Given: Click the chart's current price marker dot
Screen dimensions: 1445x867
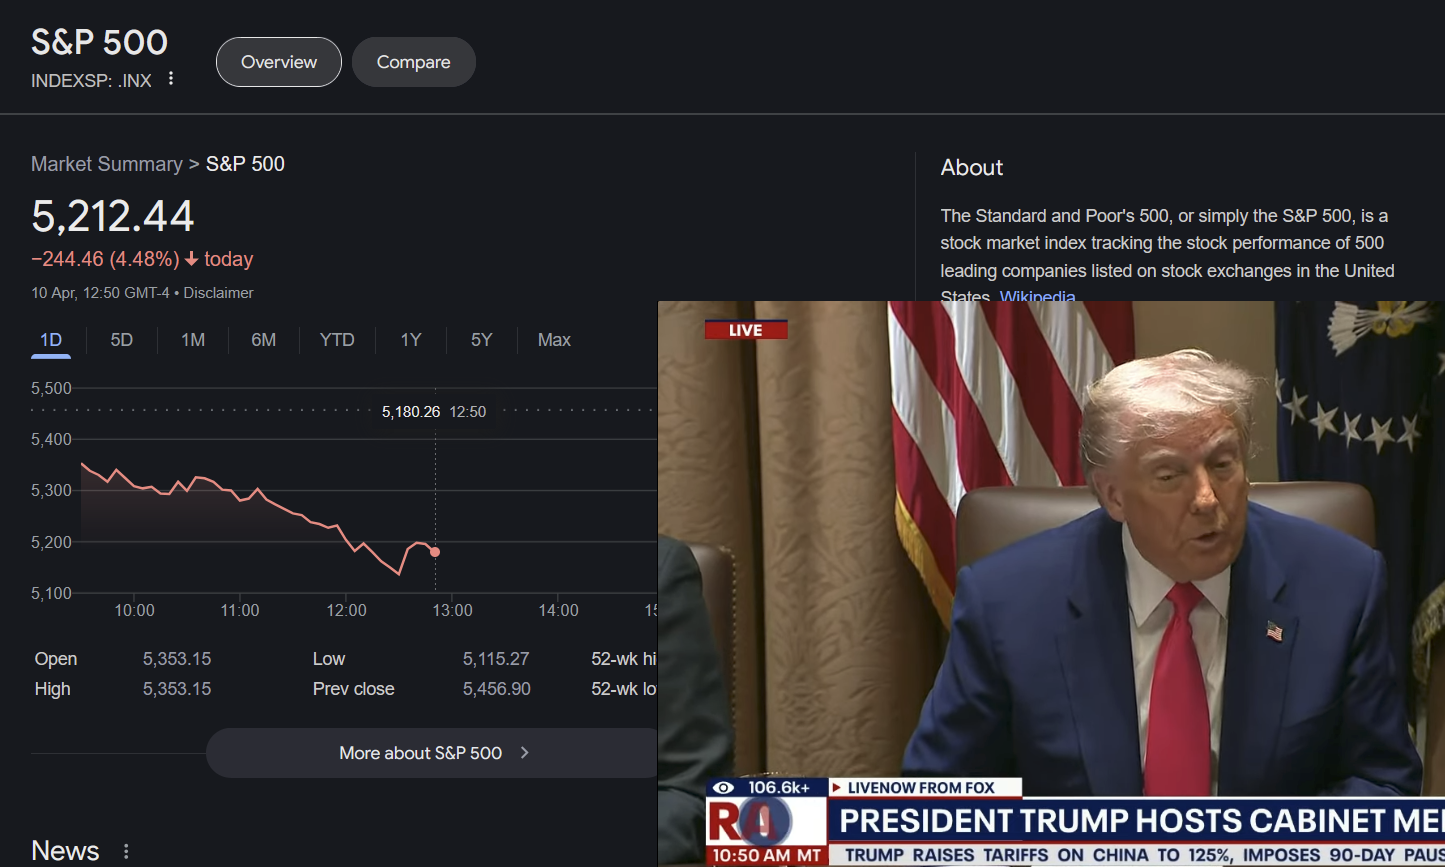Looking at the screenshot, I should 435,552.
